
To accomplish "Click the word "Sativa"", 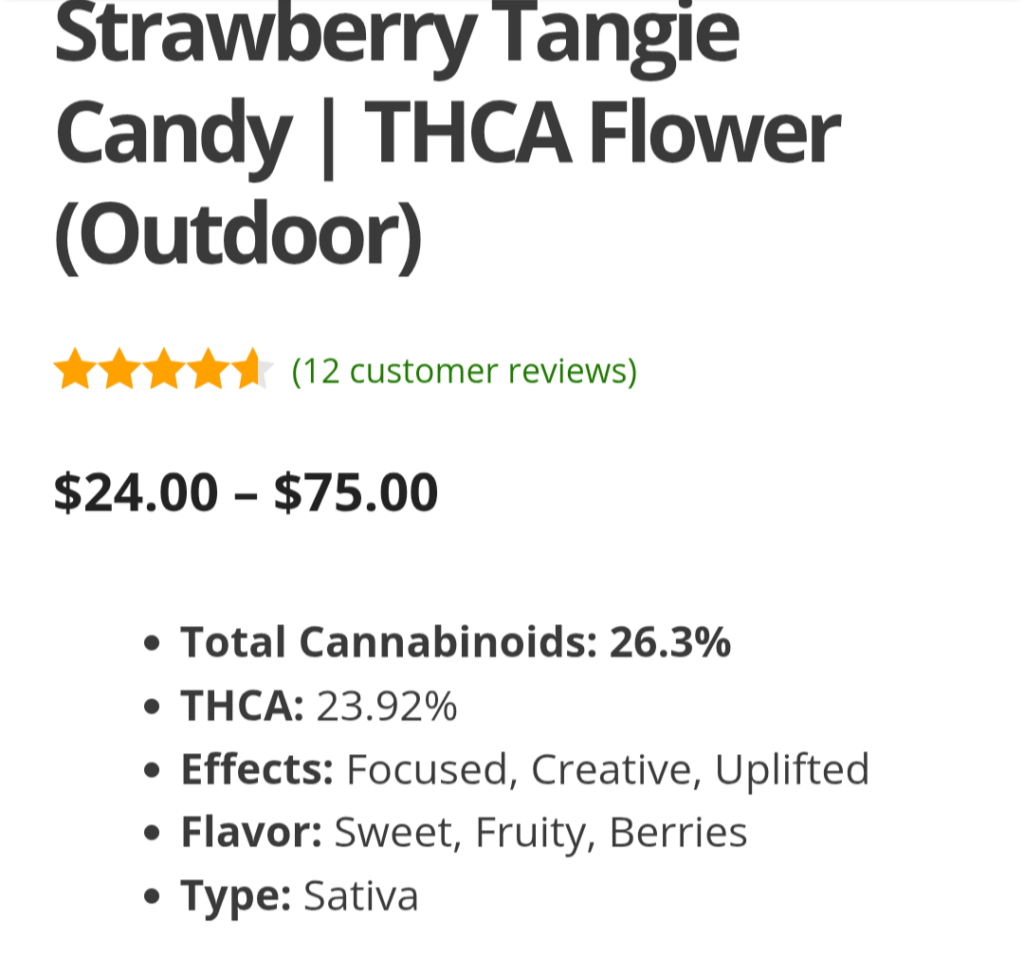I will 361,896.
